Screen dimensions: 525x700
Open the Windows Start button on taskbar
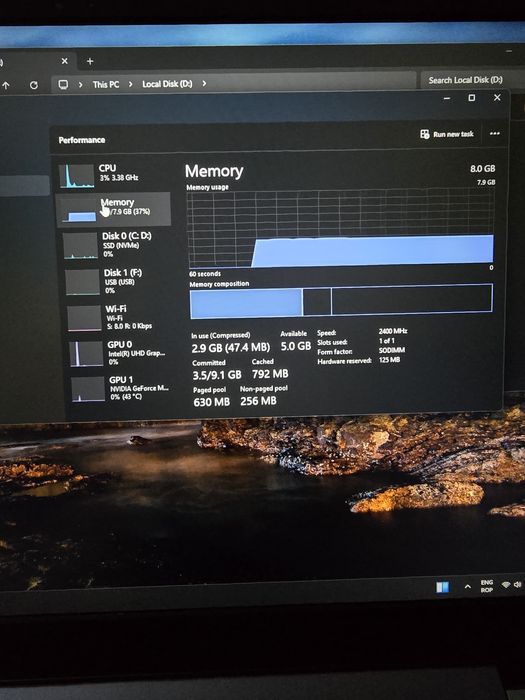(442, 587)
